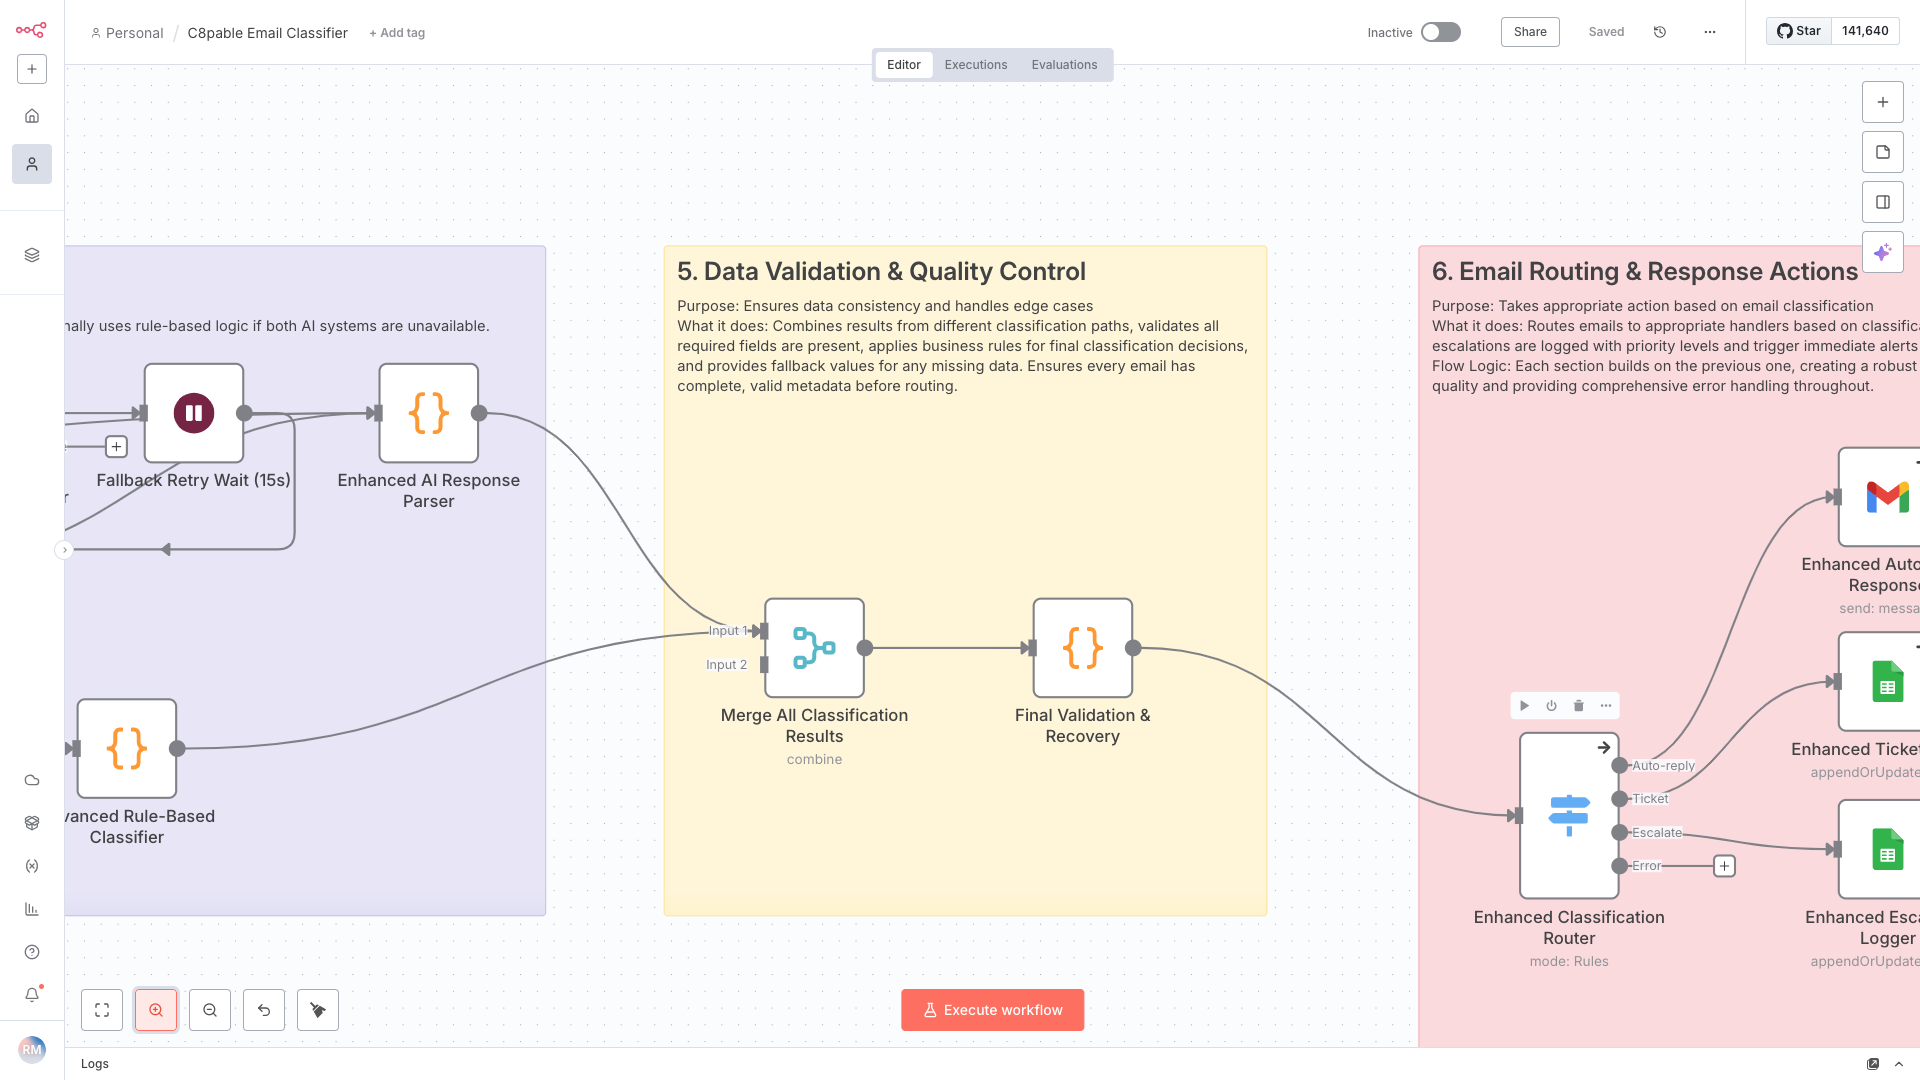Select the Merge All Classification Results node
Viewport: 1920px width, 1080px height.
point(815,648)
